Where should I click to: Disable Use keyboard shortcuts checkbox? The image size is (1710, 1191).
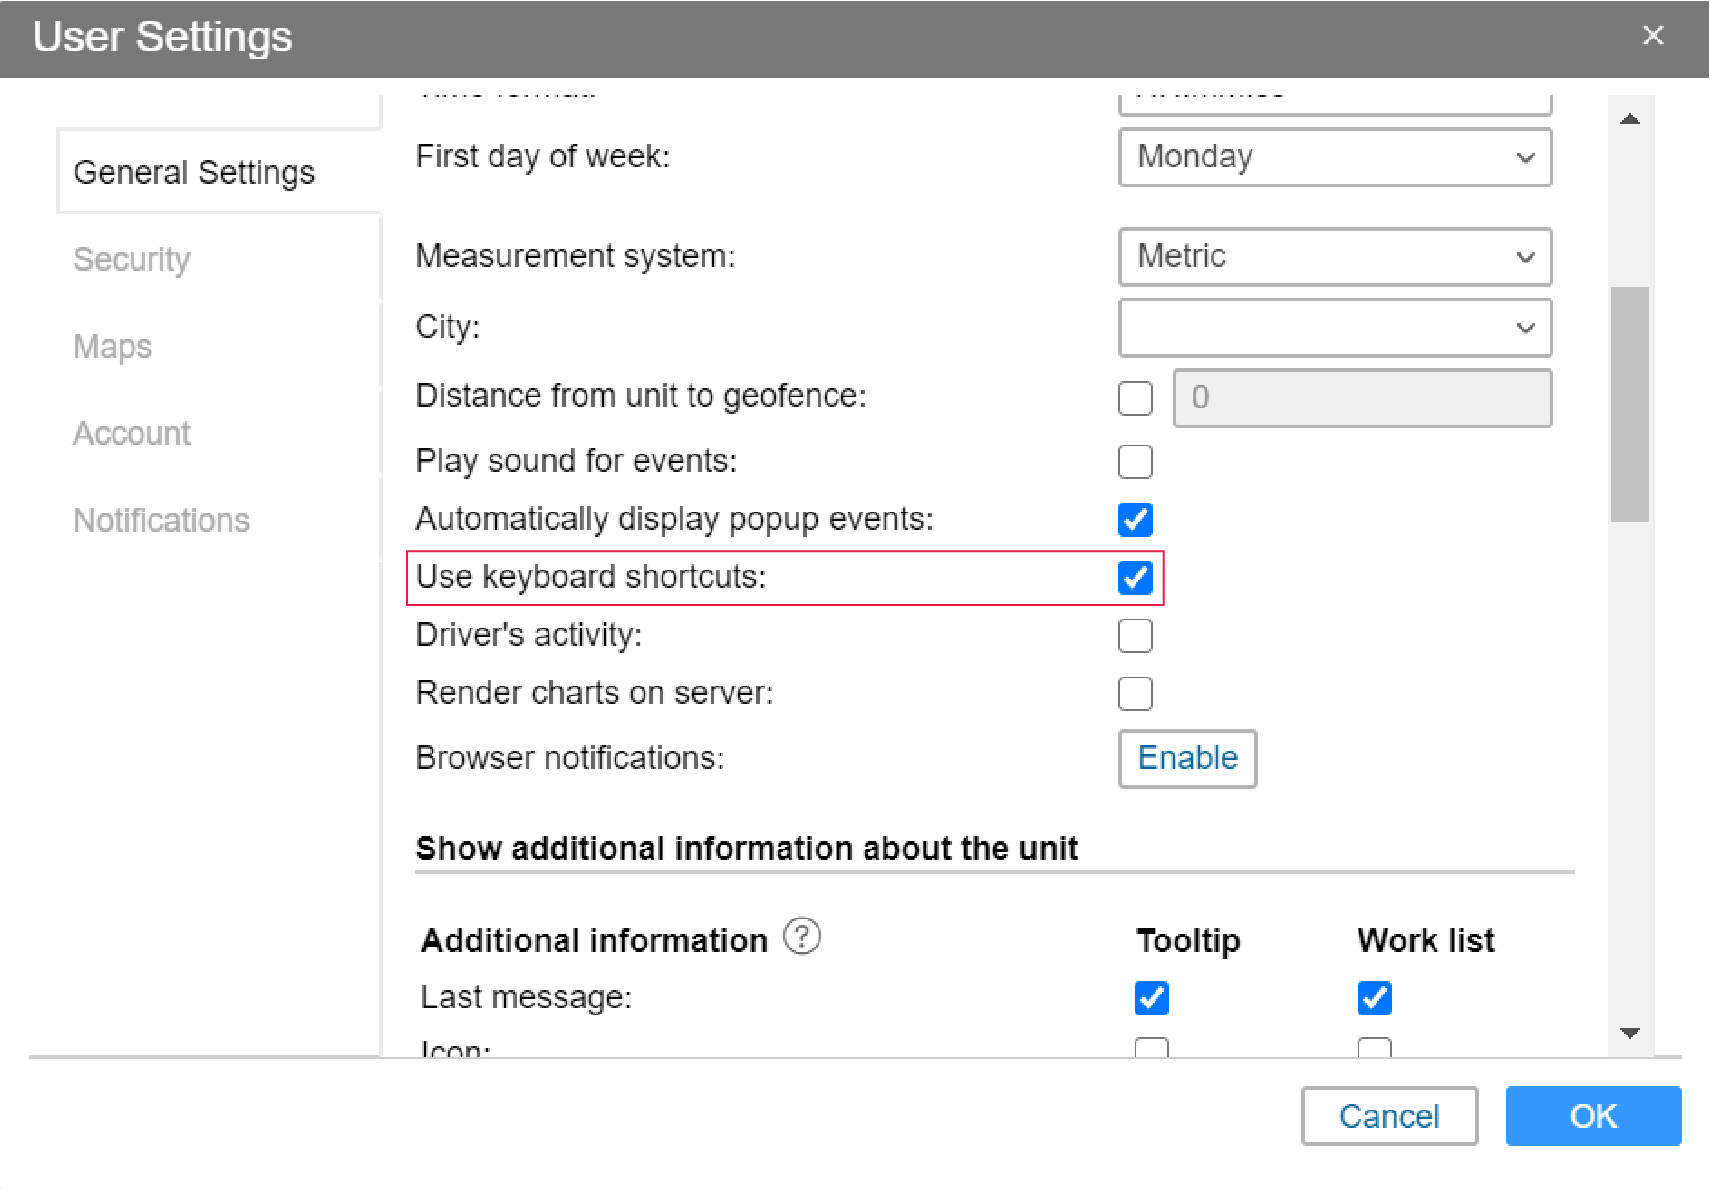tap(1135, 578)
